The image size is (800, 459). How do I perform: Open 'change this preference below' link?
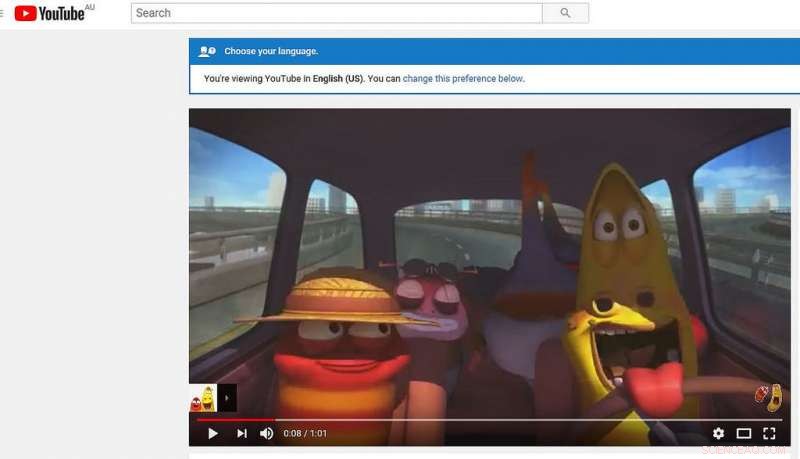(x=463, y=79)
